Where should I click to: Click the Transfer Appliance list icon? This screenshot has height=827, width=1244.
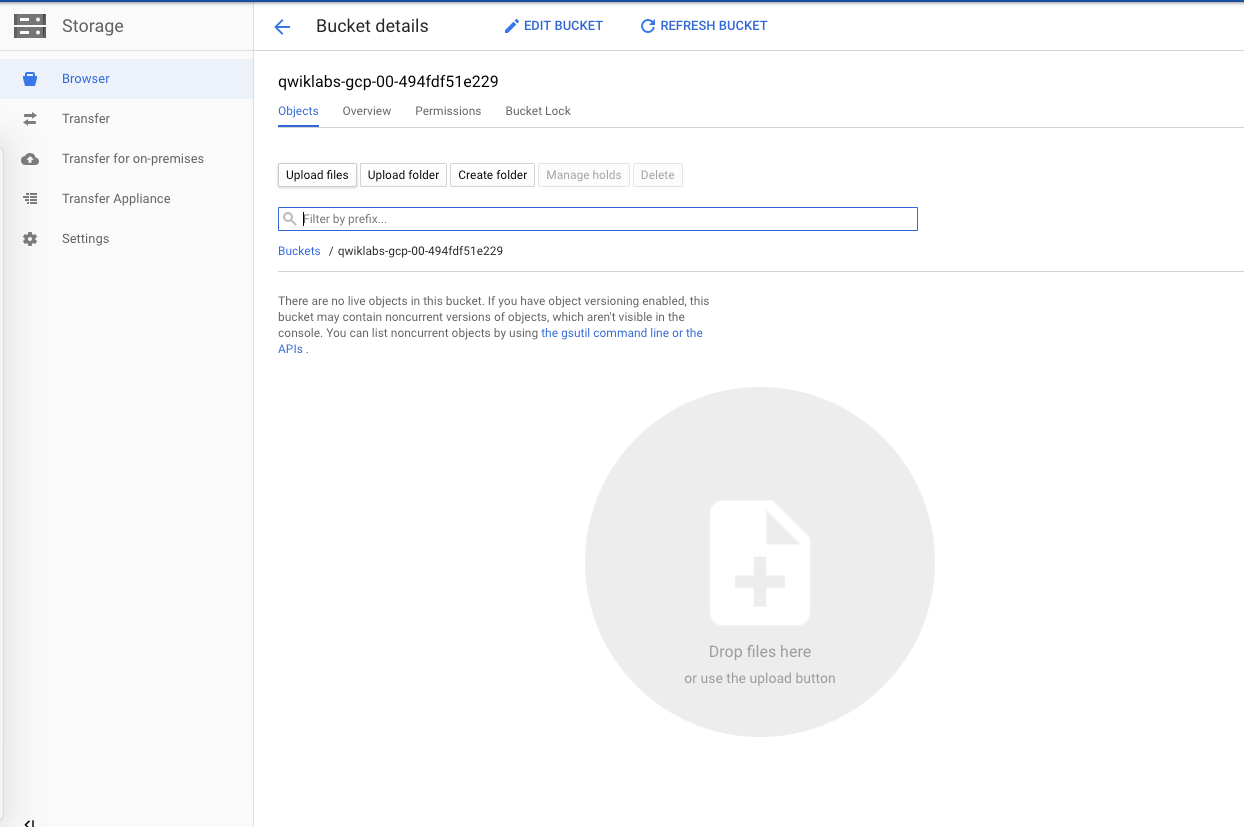(30, 199)
